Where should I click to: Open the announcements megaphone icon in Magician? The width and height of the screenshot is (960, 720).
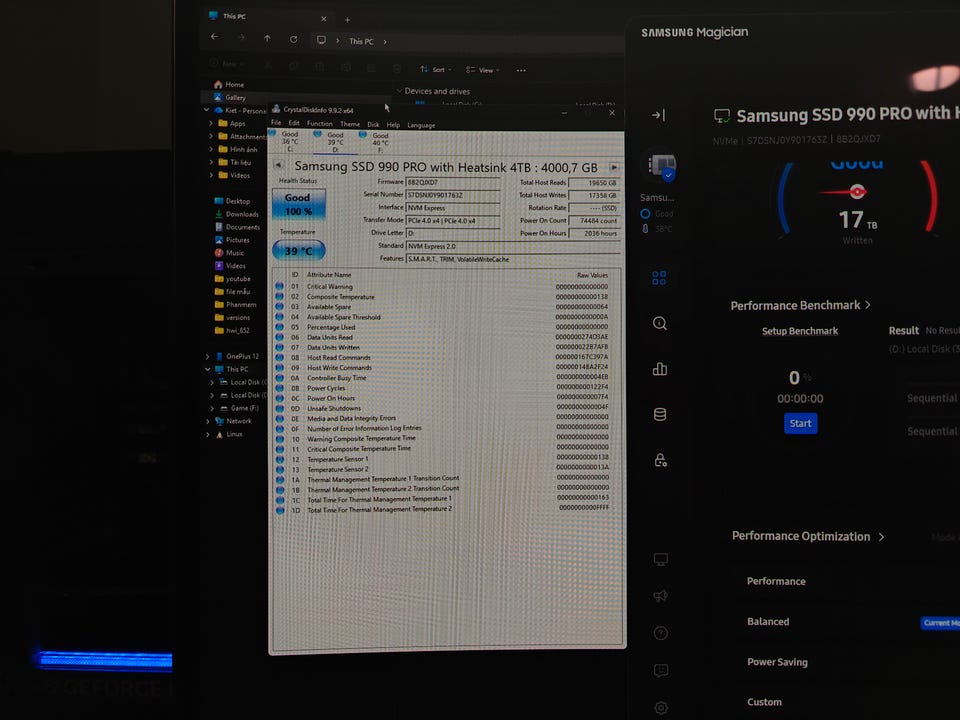click(x=661, y=596)
